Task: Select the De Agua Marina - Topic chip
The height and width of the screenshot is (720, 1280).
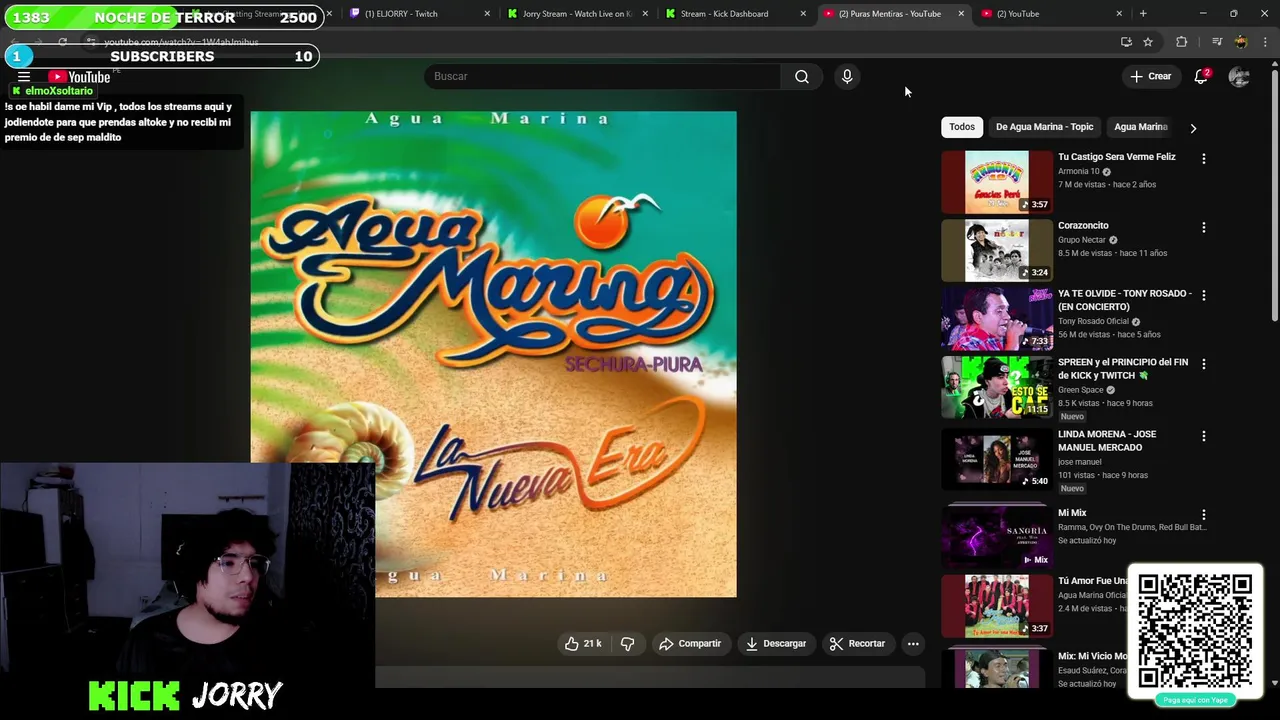Action: tap(1044, 127)
